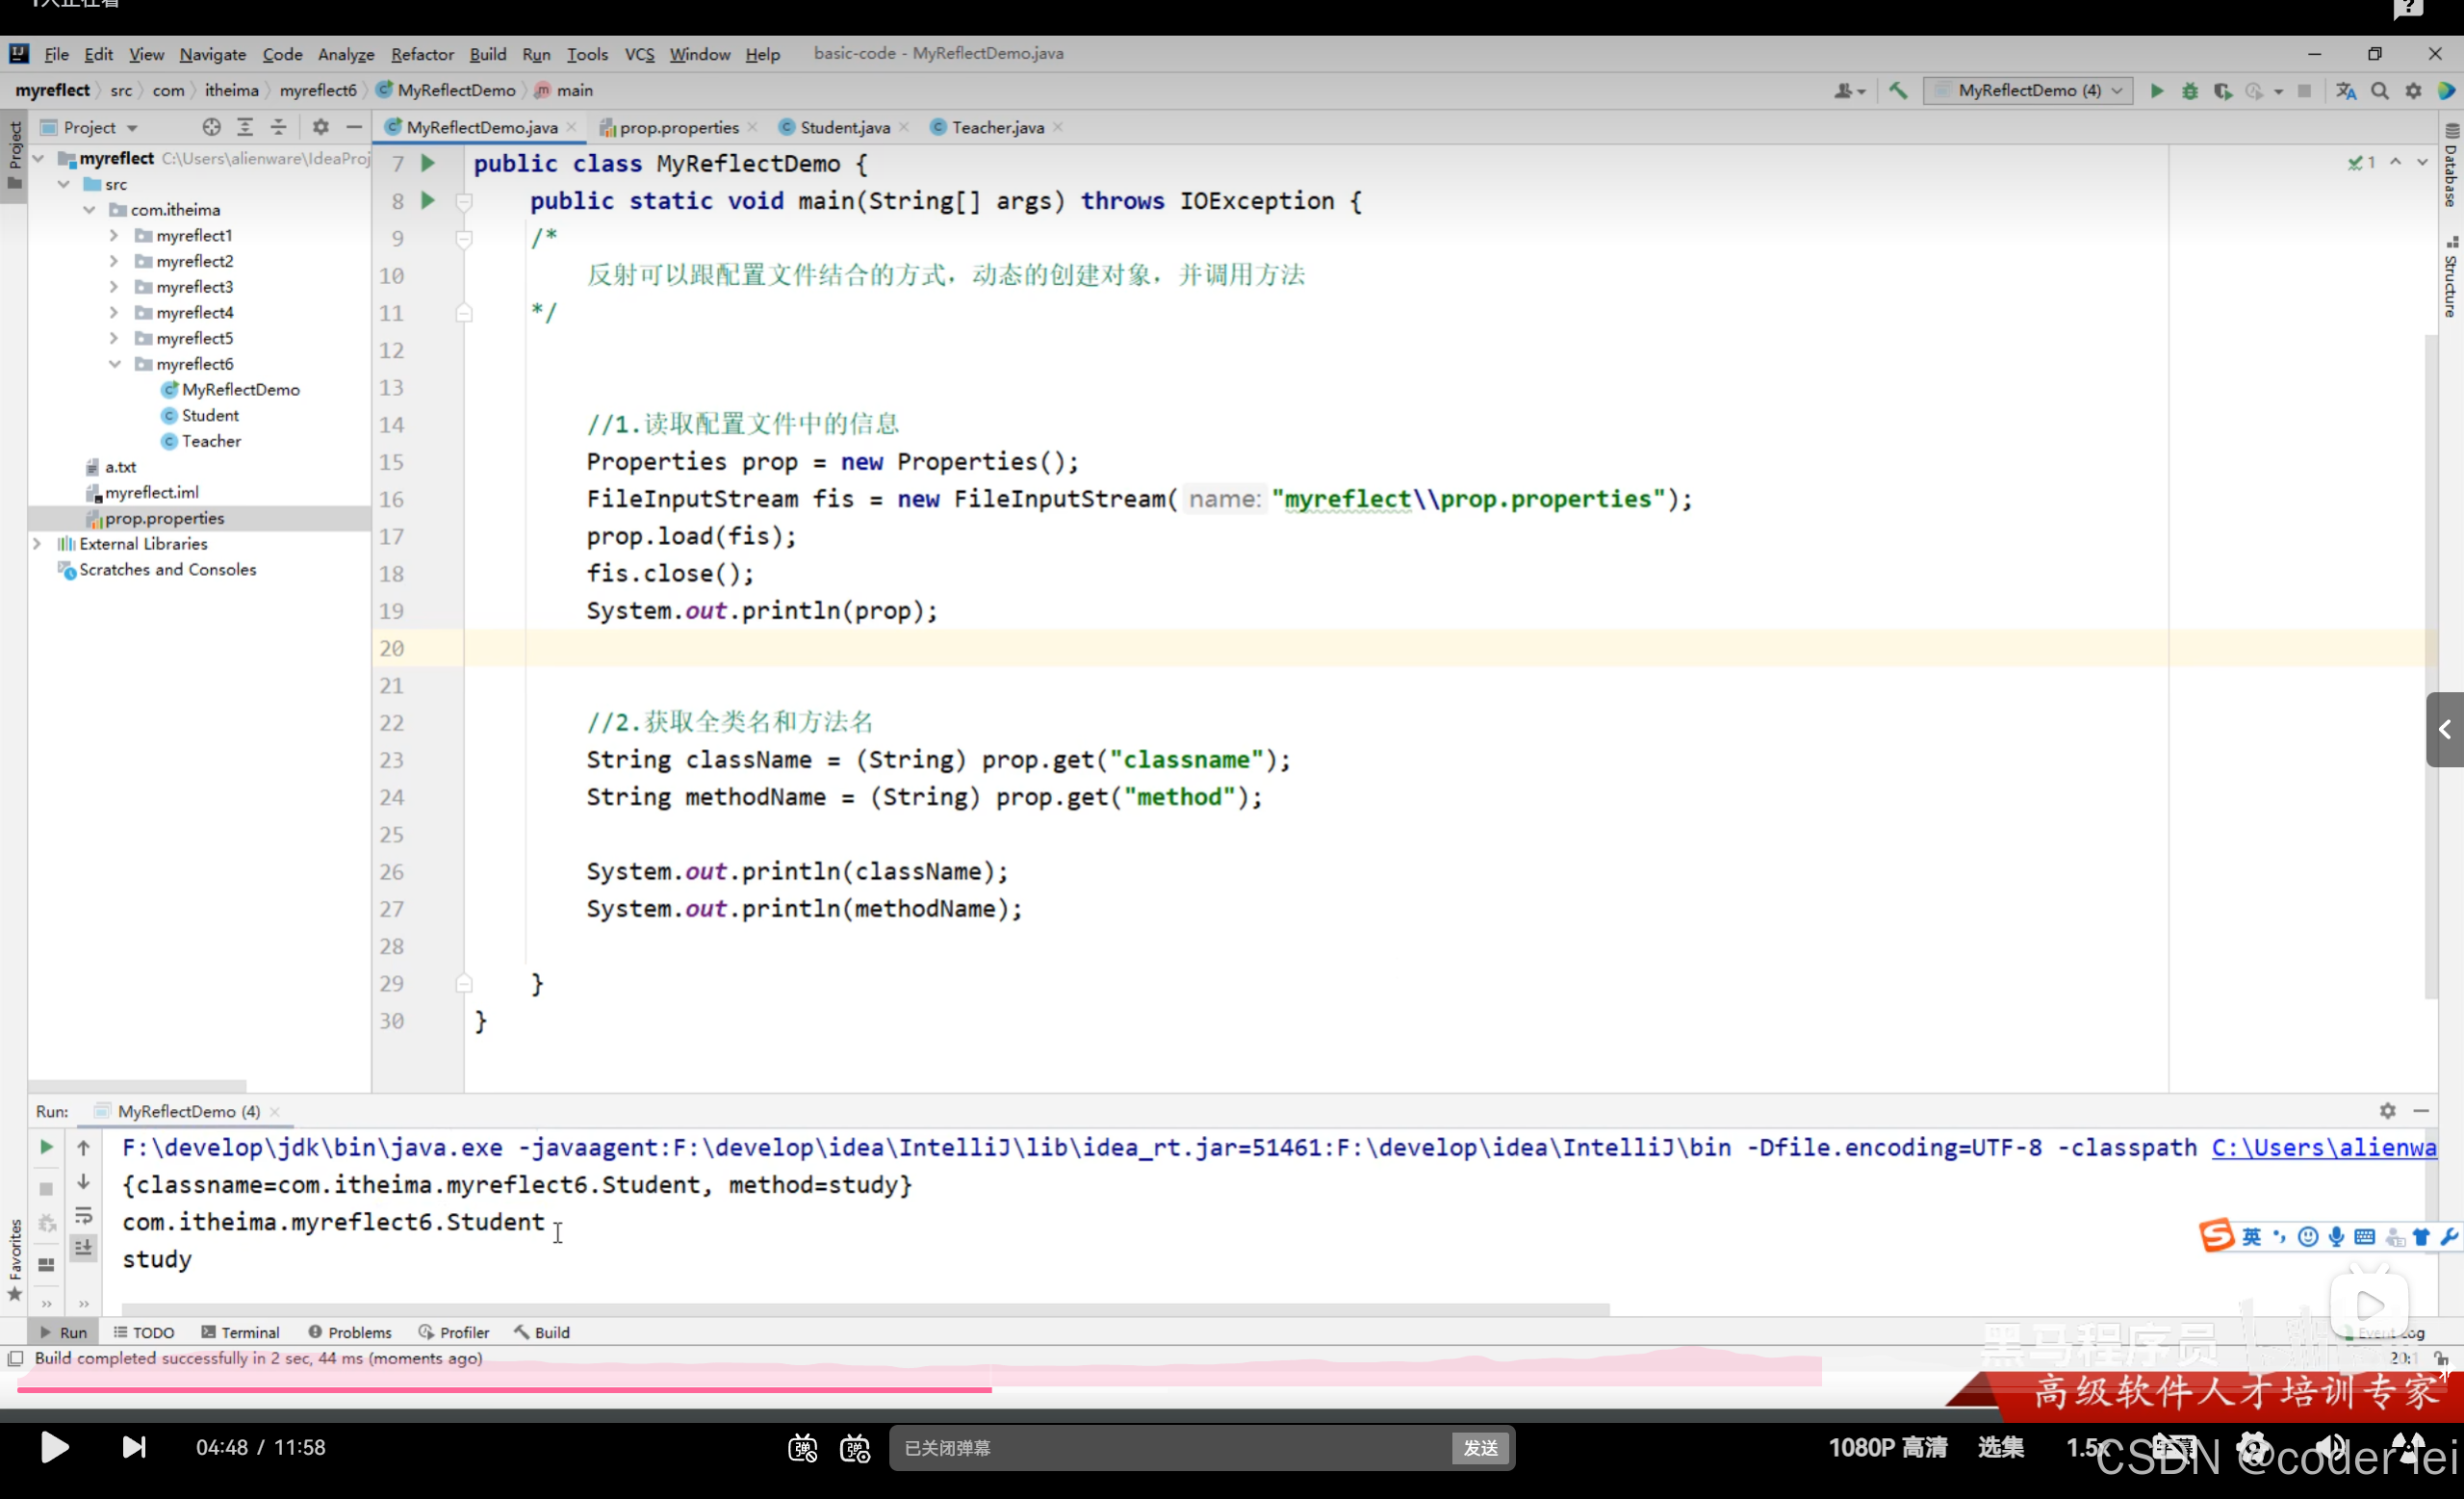Open Run panel settings gear

click(2387, 1111)
